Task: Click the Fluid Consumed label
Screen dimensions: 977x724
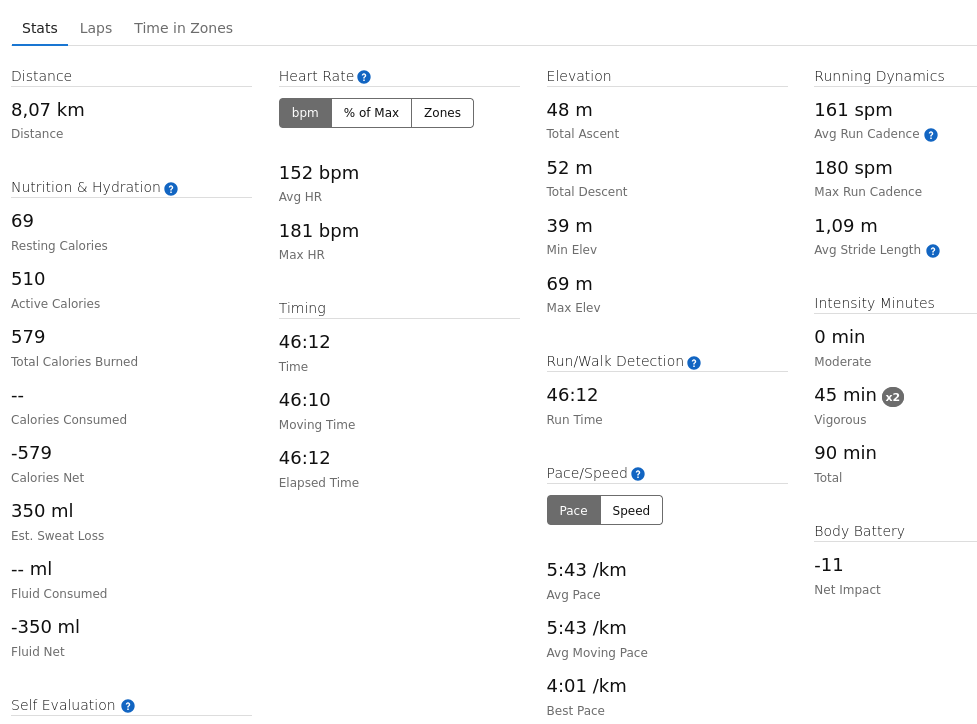Action: [x=59, y=593]
